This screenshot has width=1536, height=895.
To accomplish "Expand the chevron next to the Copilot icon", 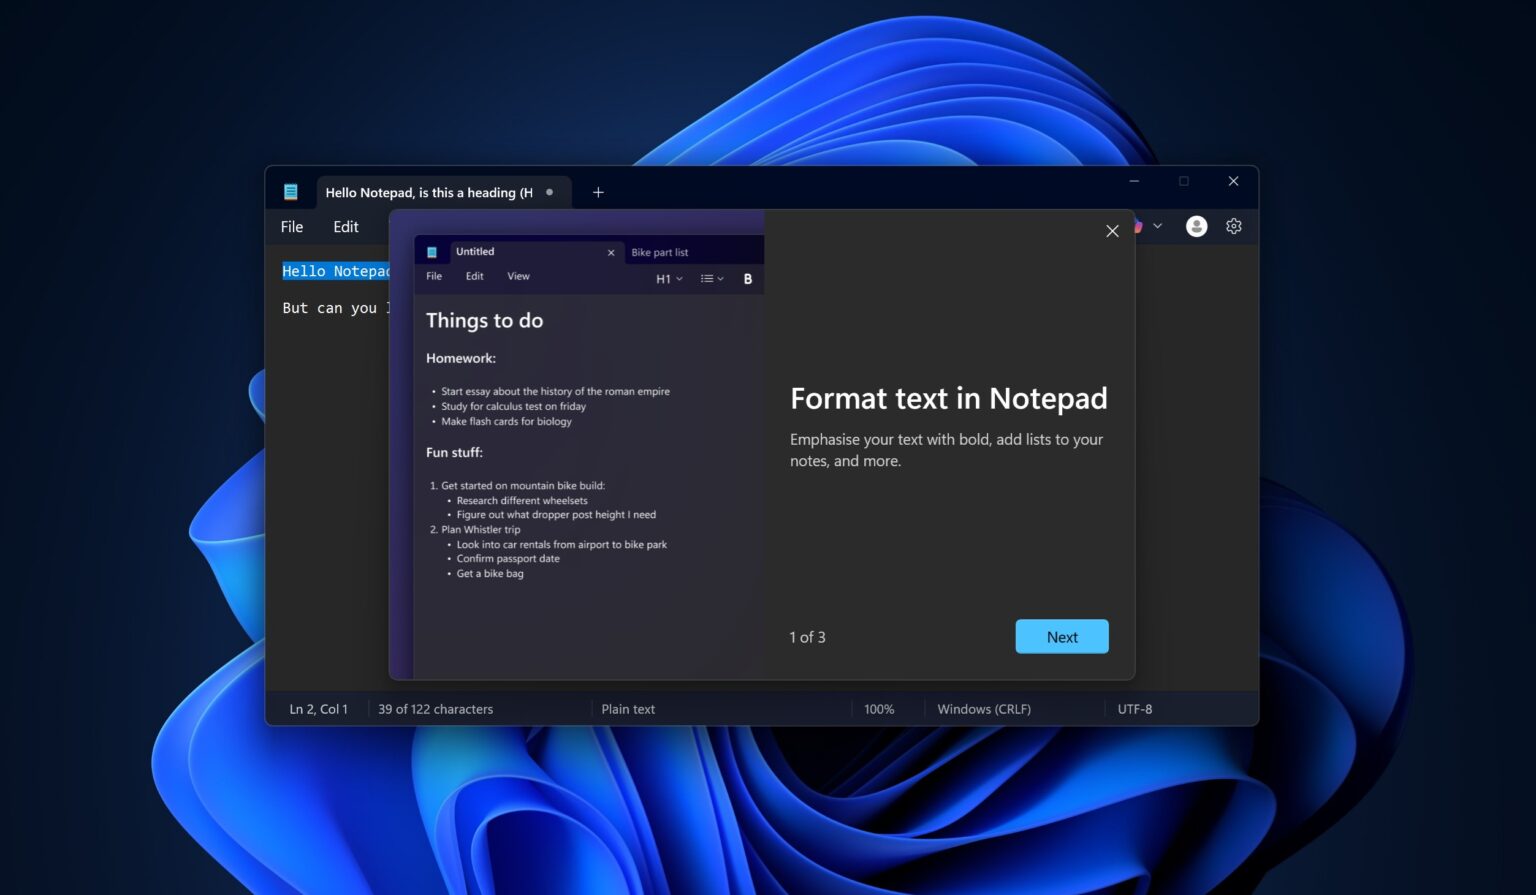I will click(1158, 226).
